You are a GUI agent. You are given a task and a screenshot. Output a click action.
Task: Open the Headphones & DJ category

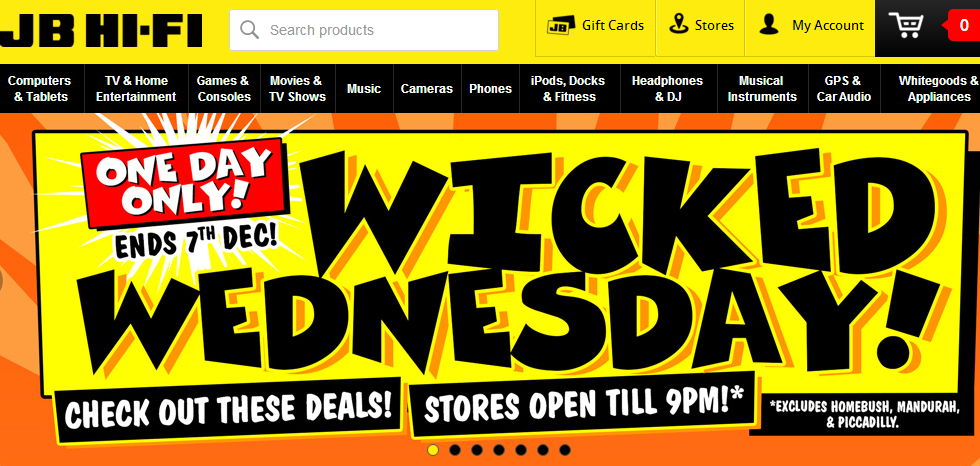(668, 89)
